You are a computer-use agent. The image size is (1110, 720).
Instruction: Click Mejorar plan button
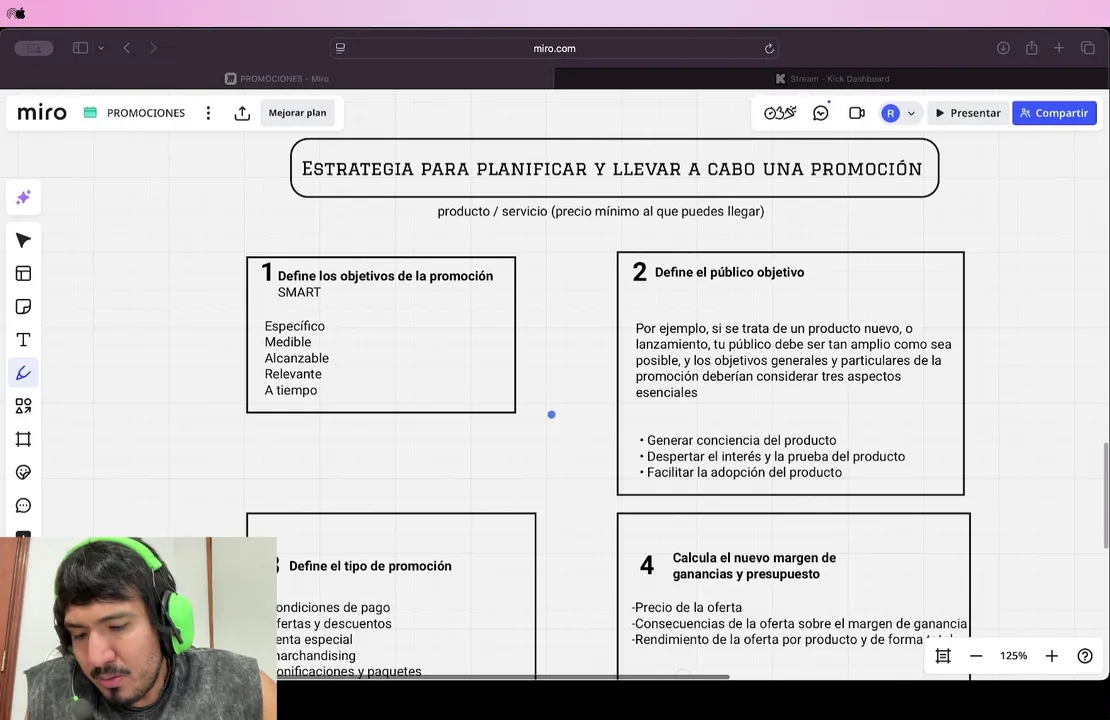297,113
